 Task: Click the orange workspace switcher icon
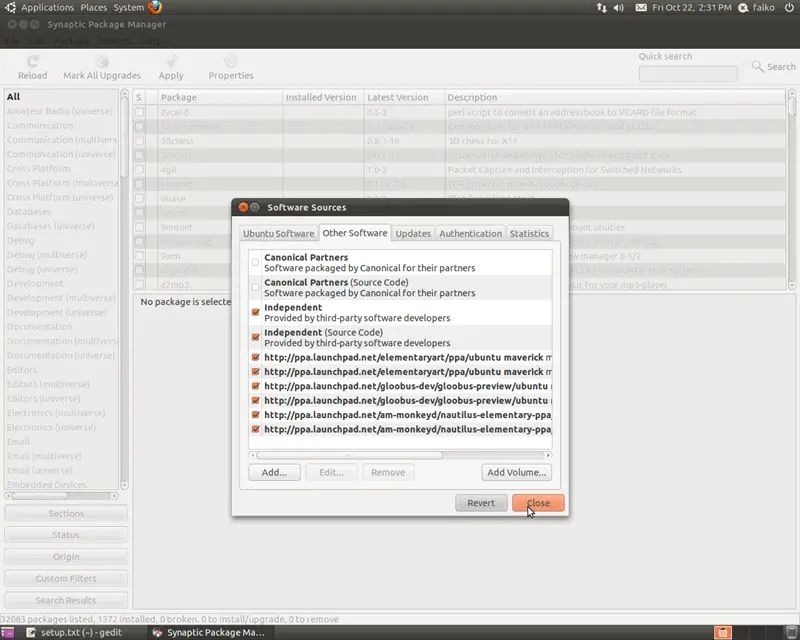pos(722,633)
